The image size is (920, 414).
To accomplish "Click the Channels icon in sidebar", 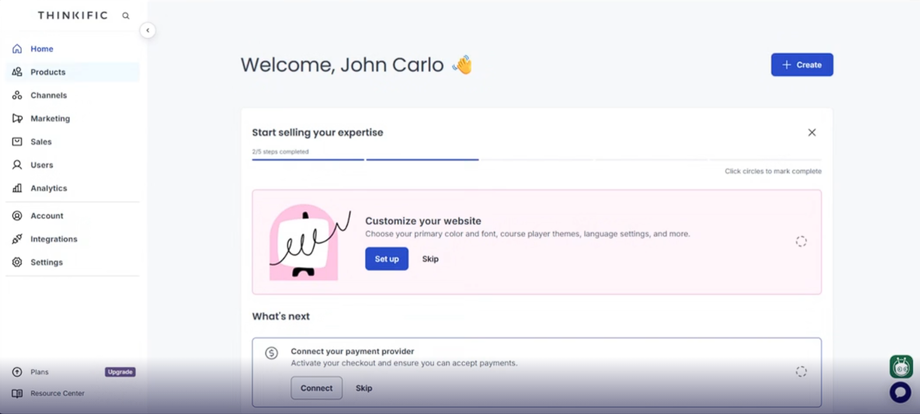I will pos(17,95).
